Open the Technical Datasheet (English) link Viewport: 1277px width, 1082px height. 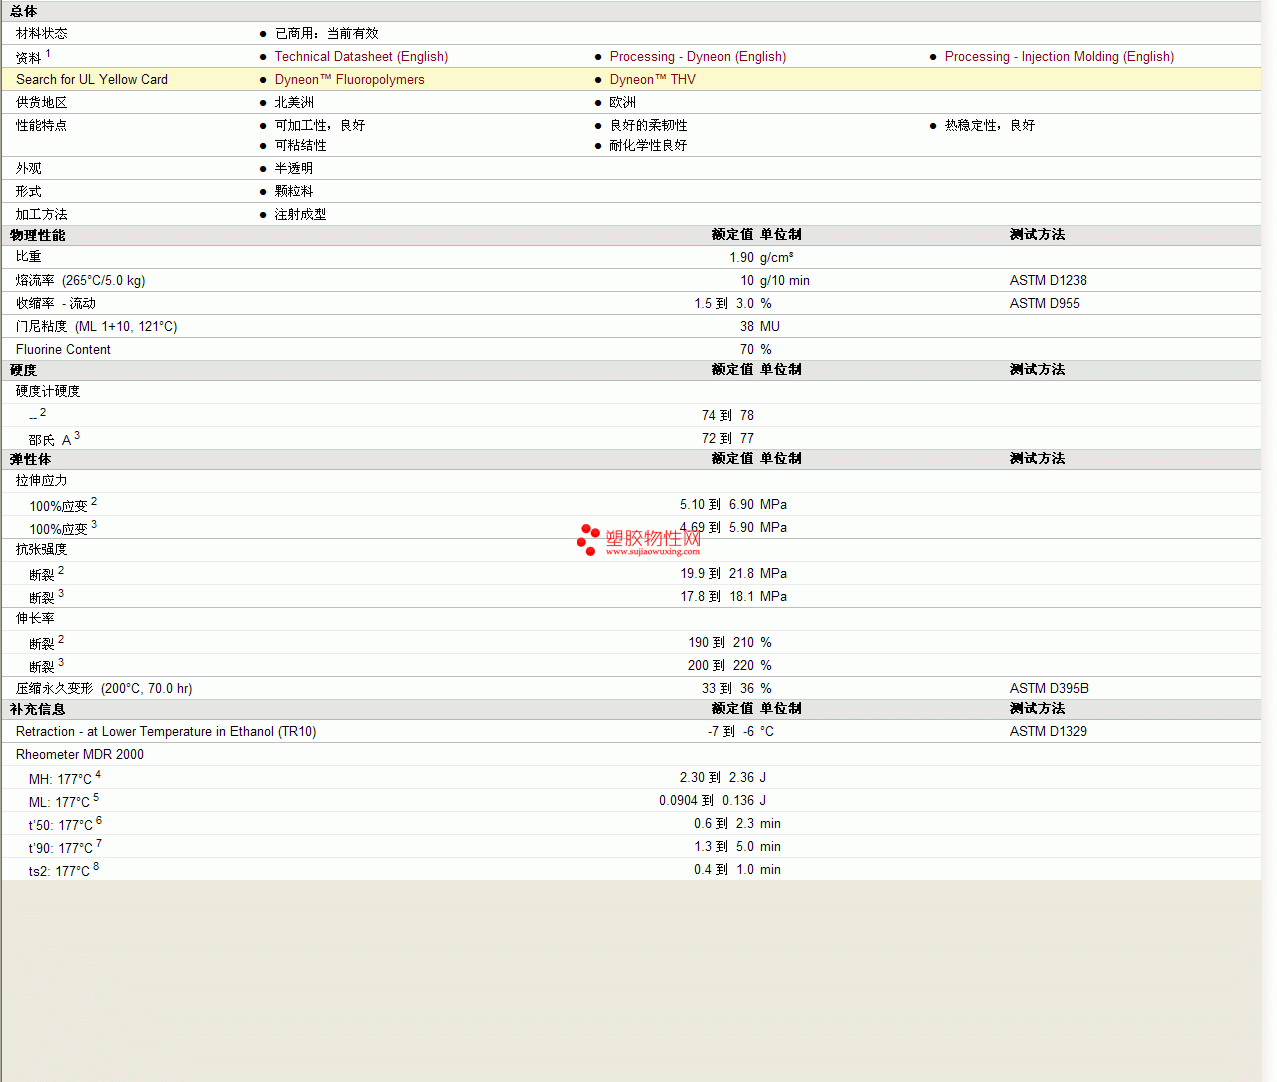point(361,57)
